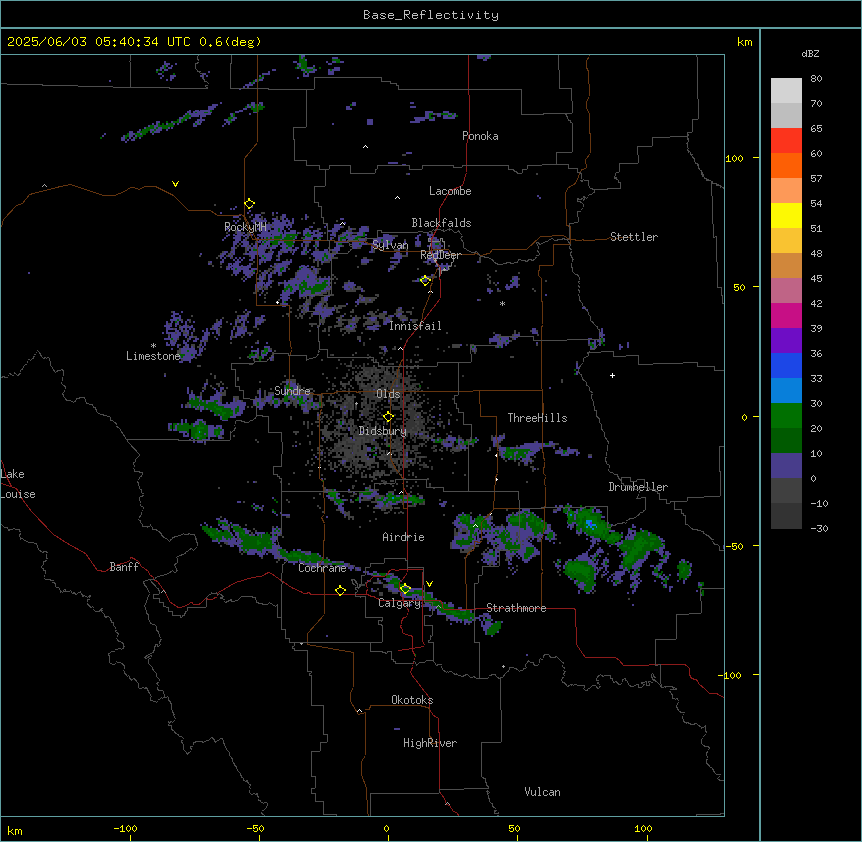The image size is (862, 842).
Task: Click the Airdrie label
Action: (x=404, y=537)
